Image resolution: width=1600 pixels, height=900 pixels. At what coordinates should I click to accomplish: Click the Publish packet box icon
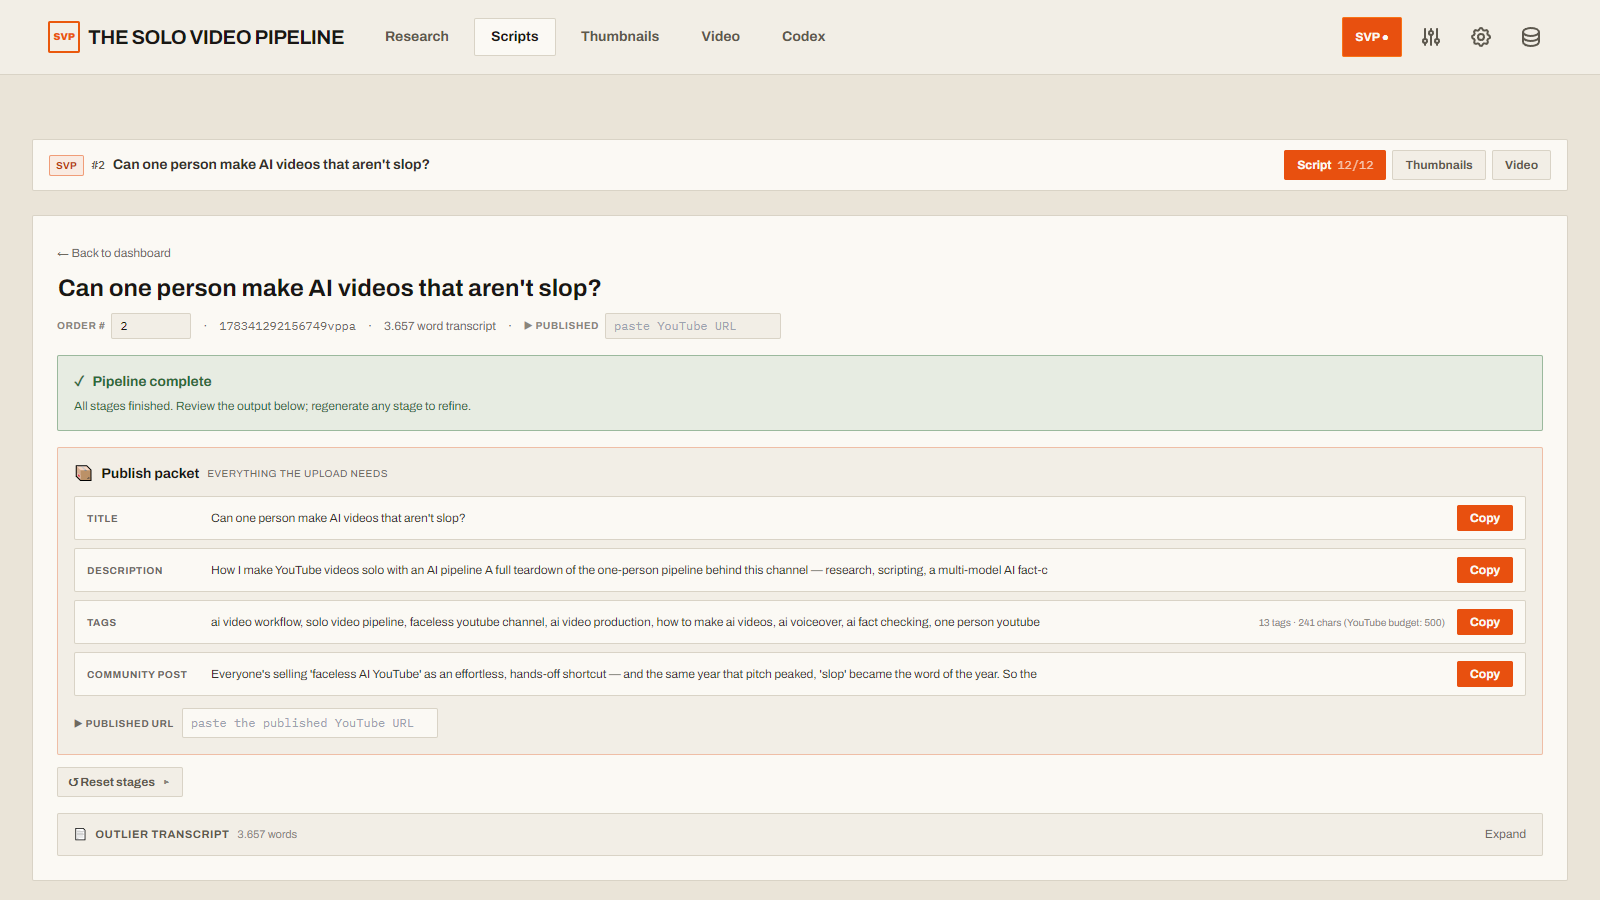[84, 473]
